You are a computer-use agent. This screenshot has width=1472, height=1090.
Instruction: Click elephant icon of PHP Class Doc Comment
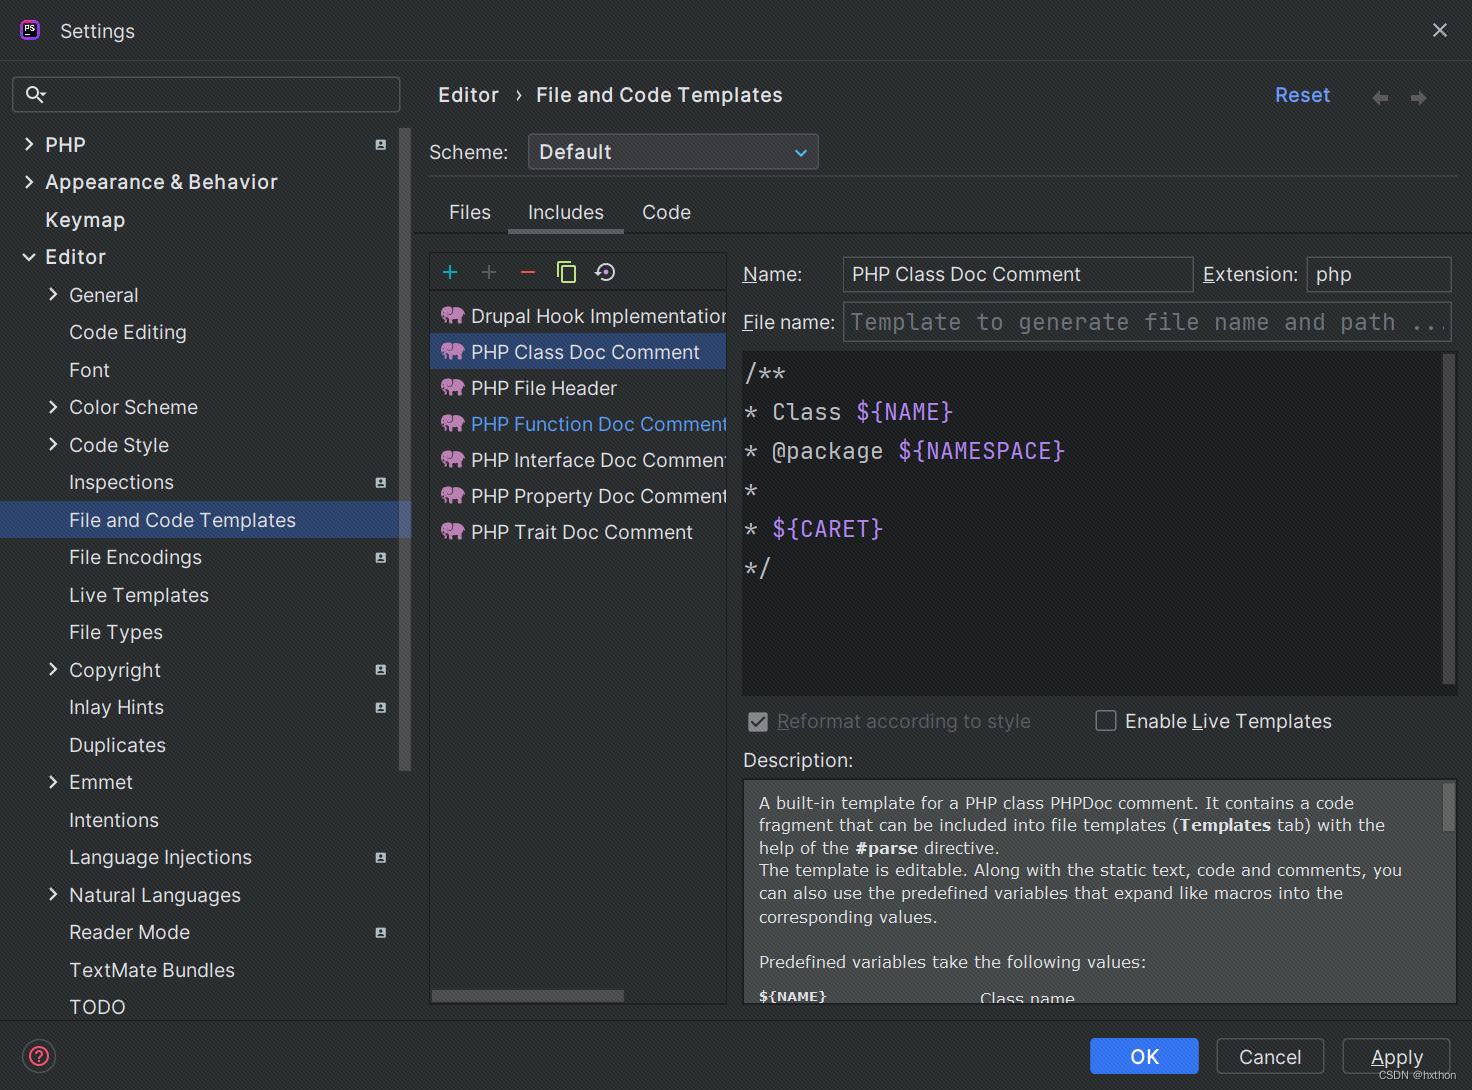pyautogui.click(x=452, y=351)
